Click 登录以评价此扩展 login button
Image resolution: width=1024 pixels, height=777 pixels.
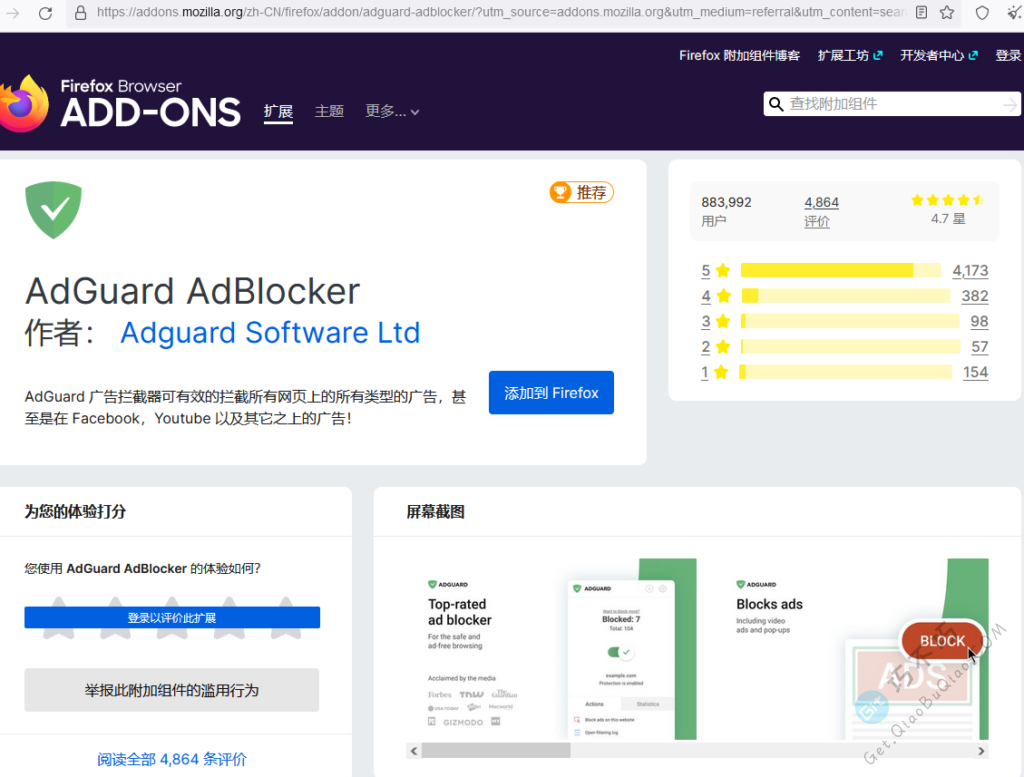172,618
